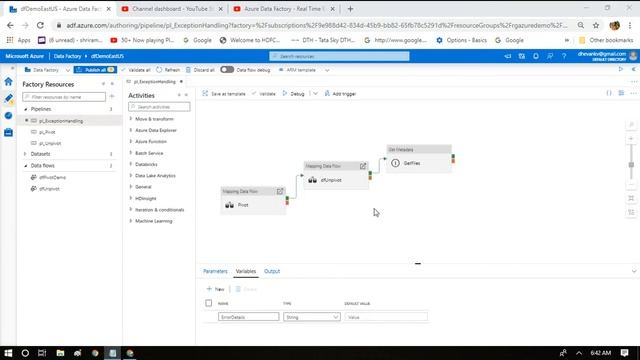The width and height of the screenshot is (640, 360).
Task: Click the default Value input field
Action: [386, 317]
